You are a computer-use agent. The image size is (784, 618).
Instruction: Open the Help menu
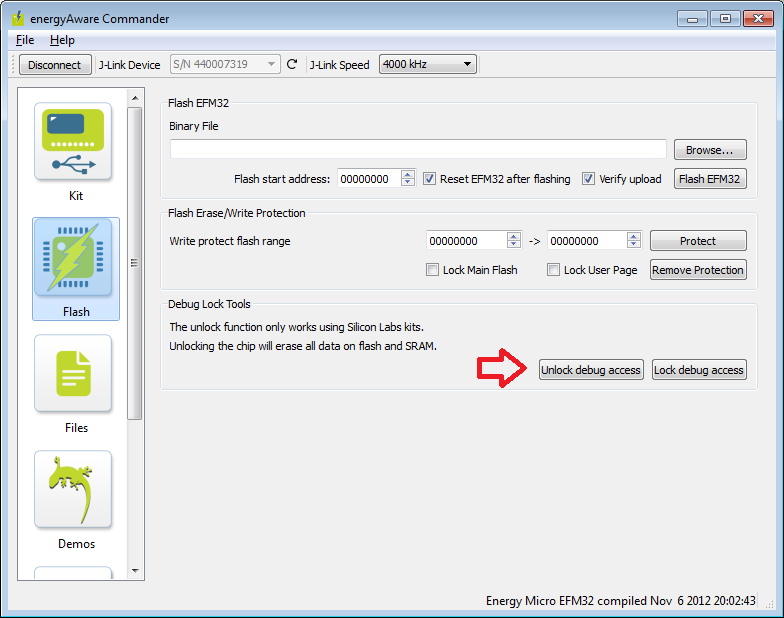point(62,40)
